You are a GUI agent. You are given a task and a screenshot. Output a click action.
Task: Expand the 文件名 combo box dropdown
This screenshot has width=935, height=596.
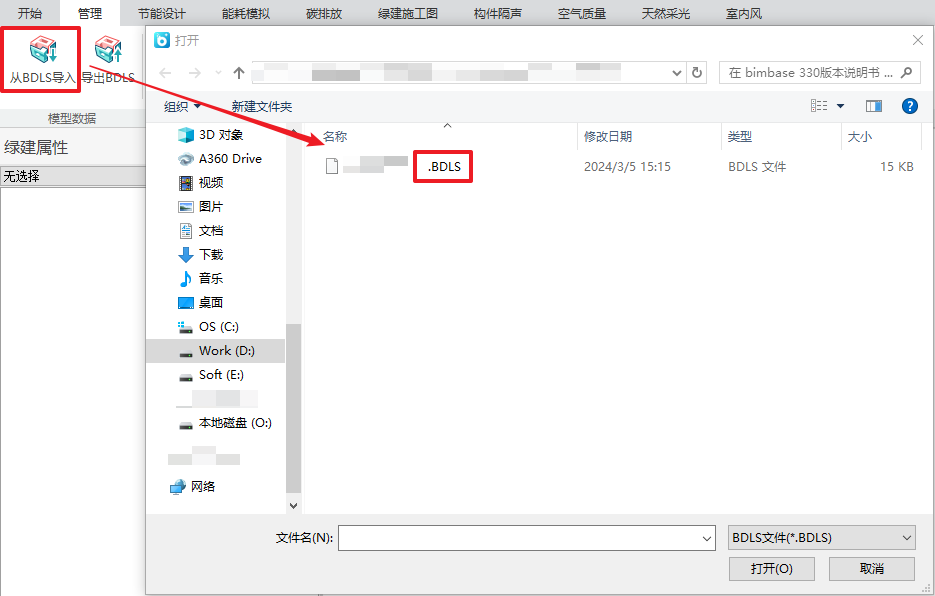click(x=707, y=538)
